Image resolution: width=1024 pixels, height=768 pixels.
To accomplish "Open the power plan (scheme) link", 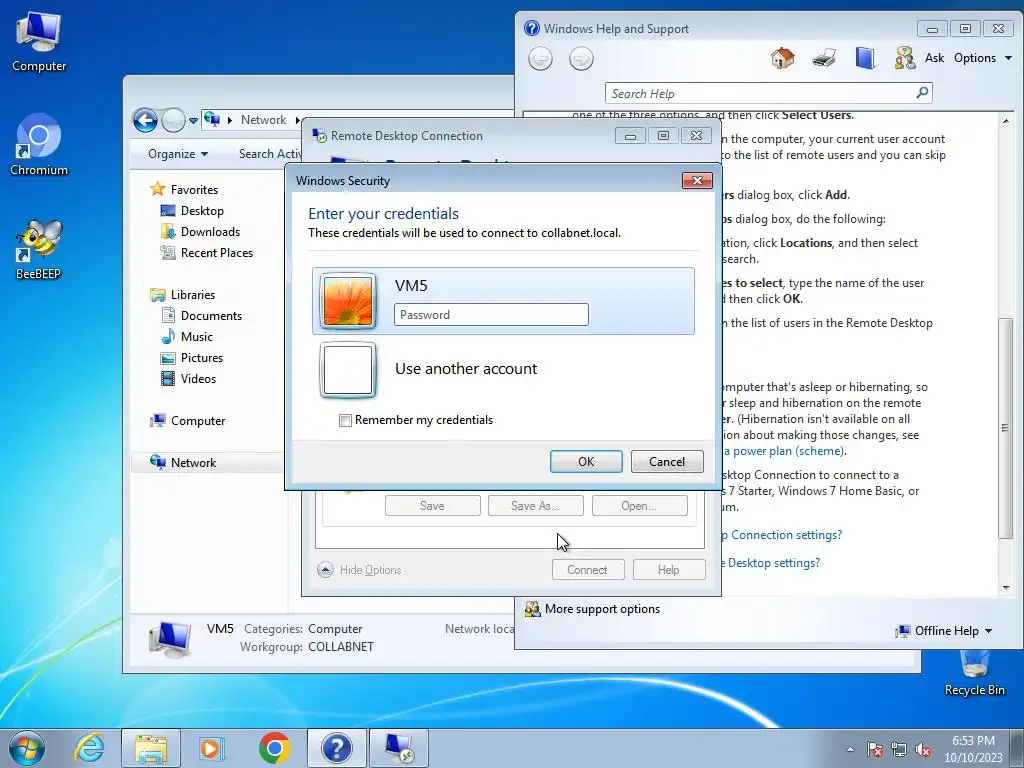I will coord(784,451).
